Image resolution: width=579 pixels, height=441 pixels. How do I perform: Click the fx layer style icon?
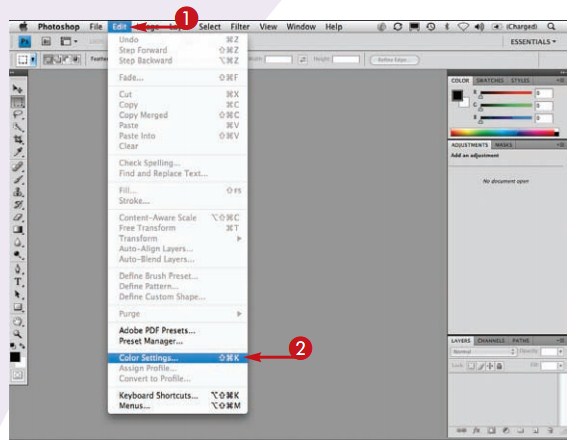click(476, 431)
